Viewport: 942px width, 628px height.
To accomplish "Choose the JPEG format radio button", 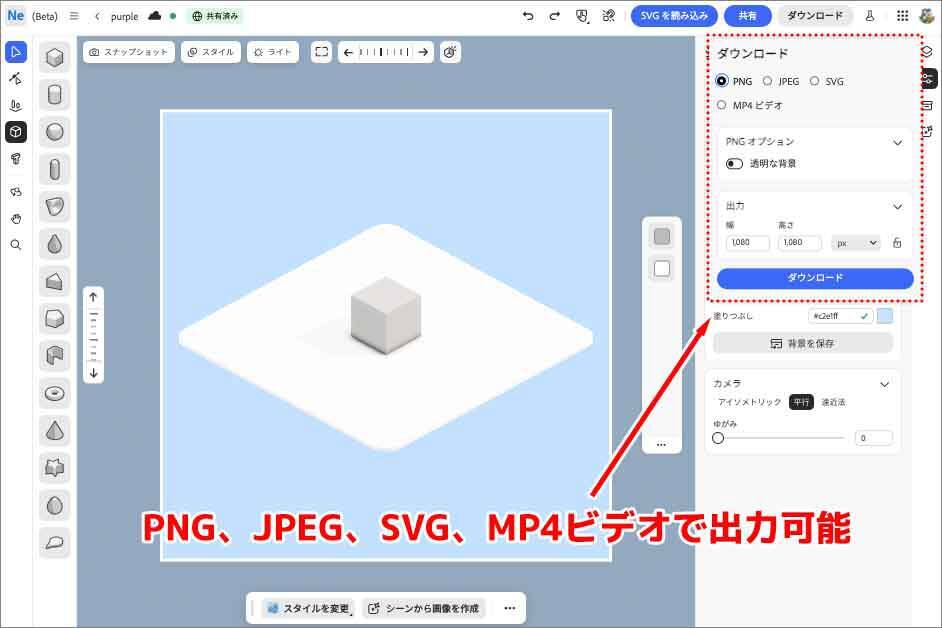I will pyautogui.click(x=768, y=81).
